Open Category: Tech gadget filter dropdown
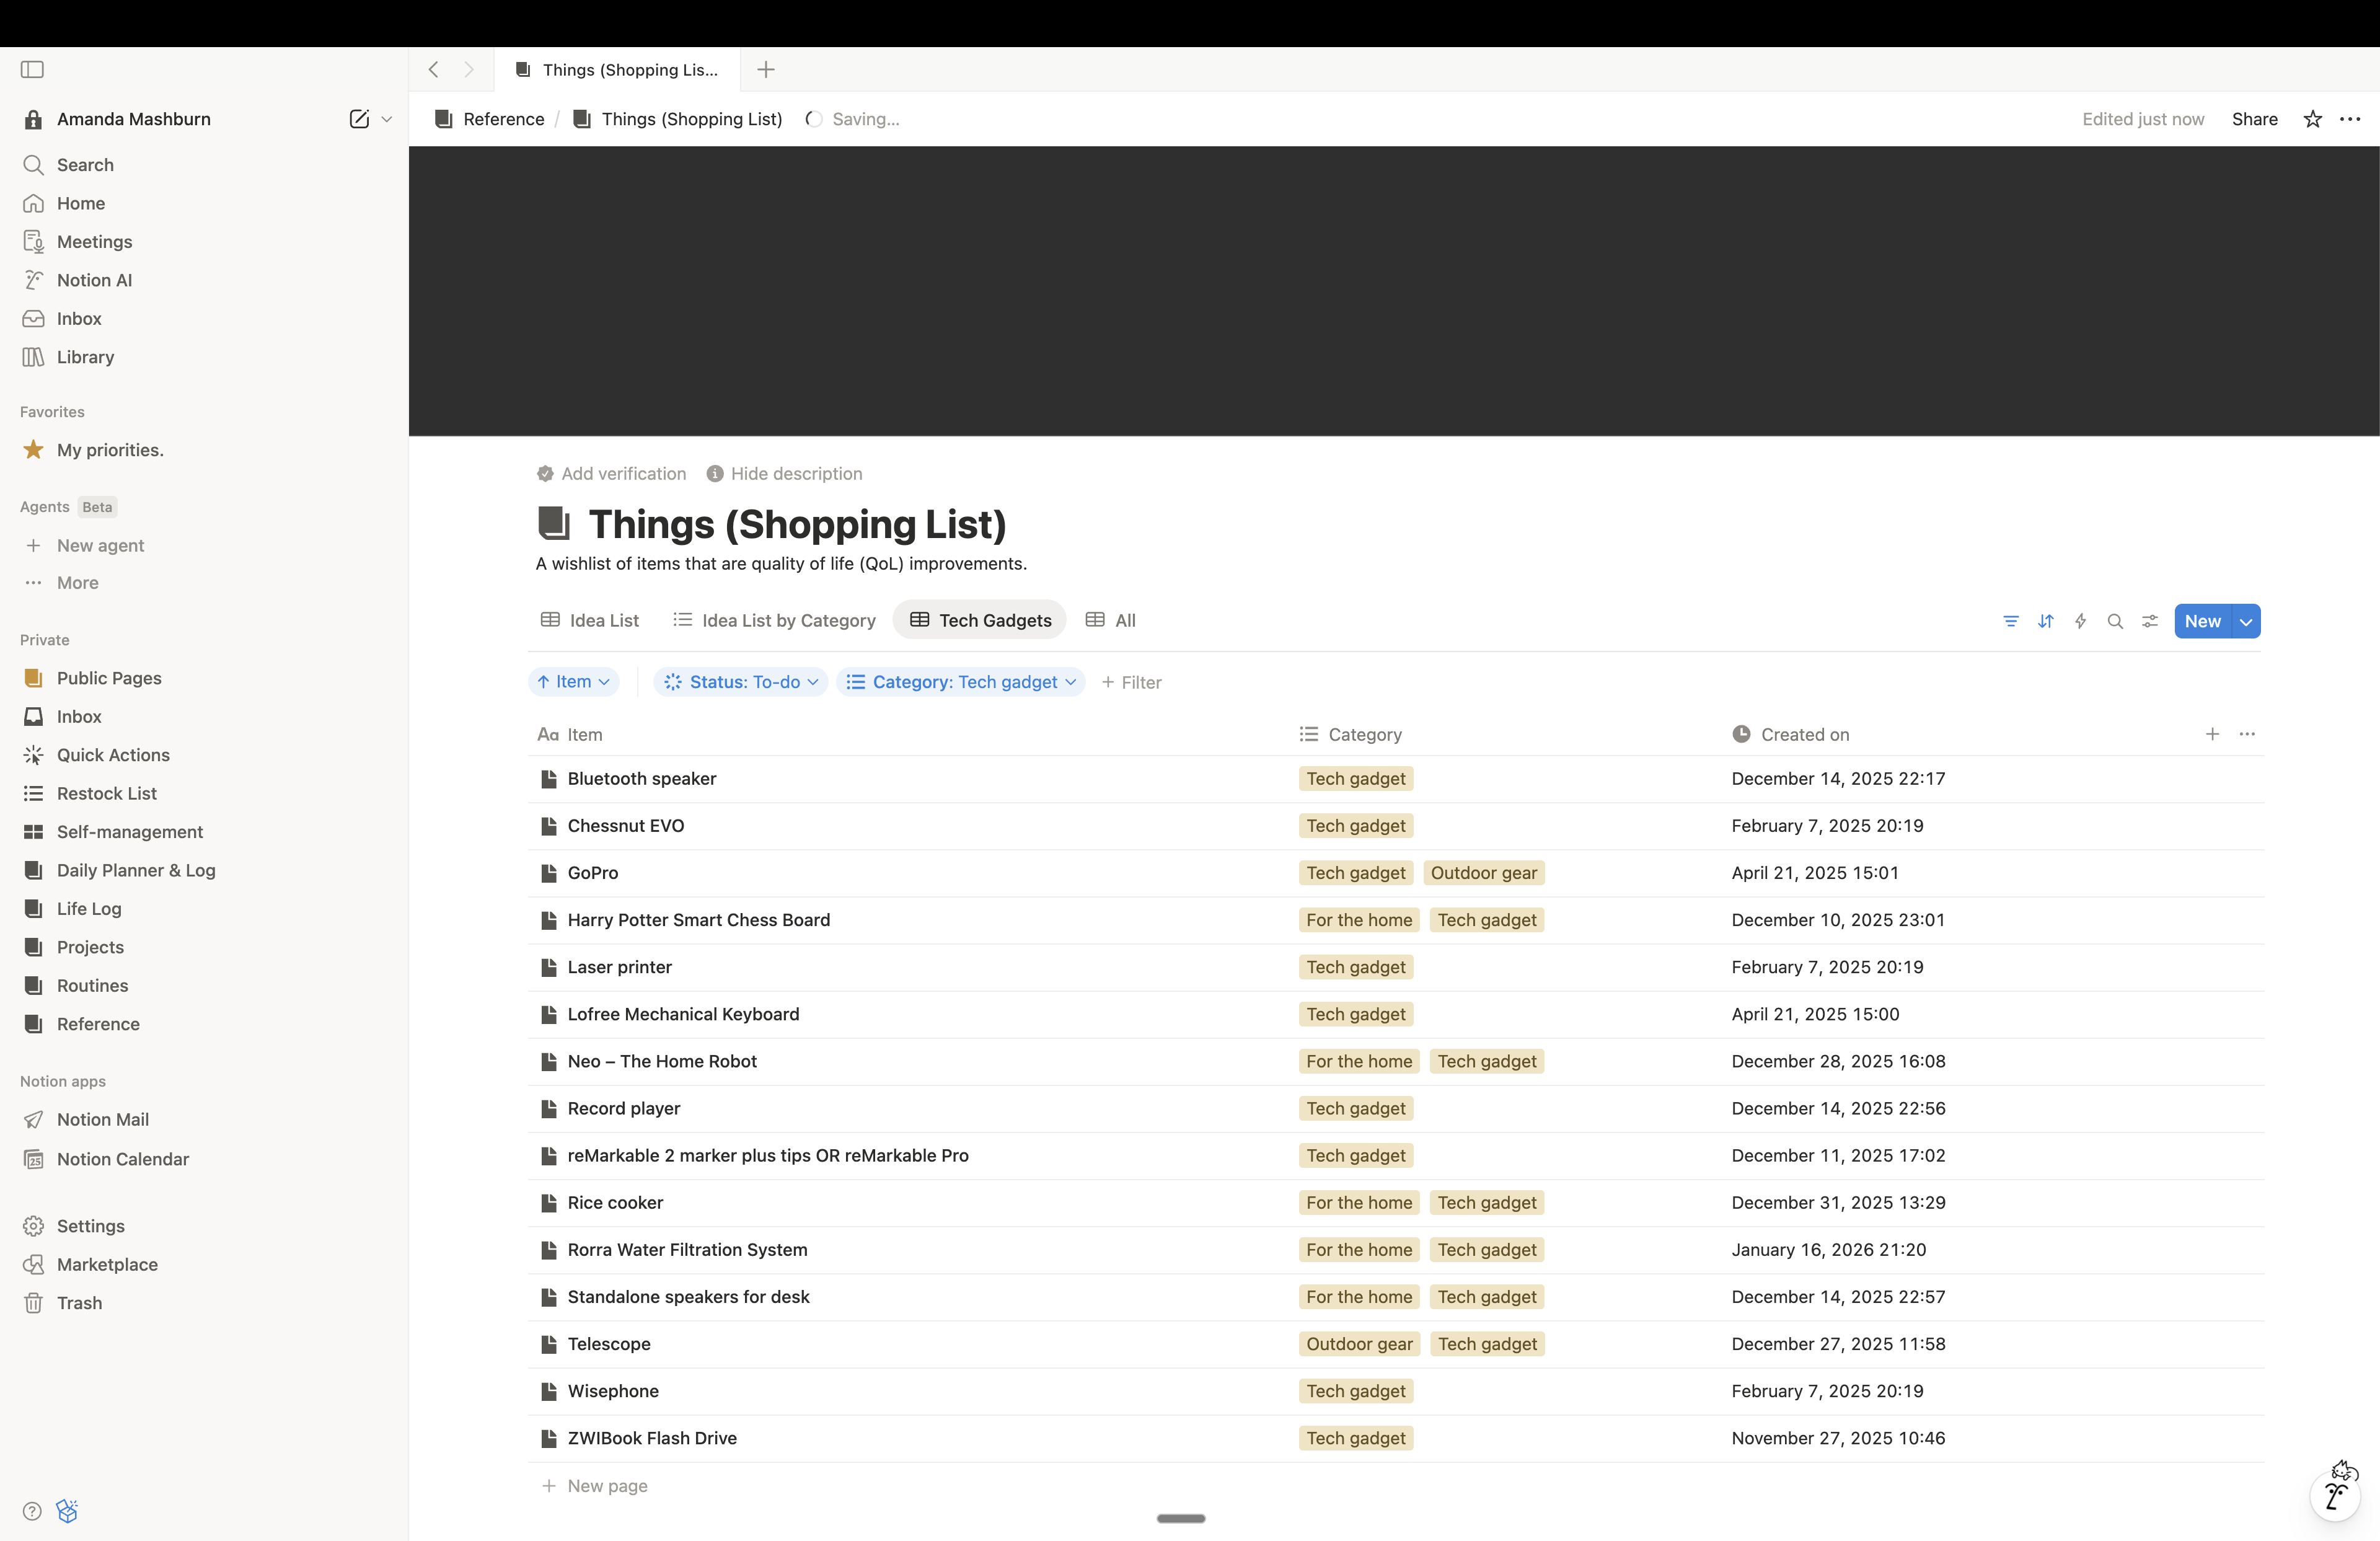The image size is (2380, 1541). tap(960, 682)
